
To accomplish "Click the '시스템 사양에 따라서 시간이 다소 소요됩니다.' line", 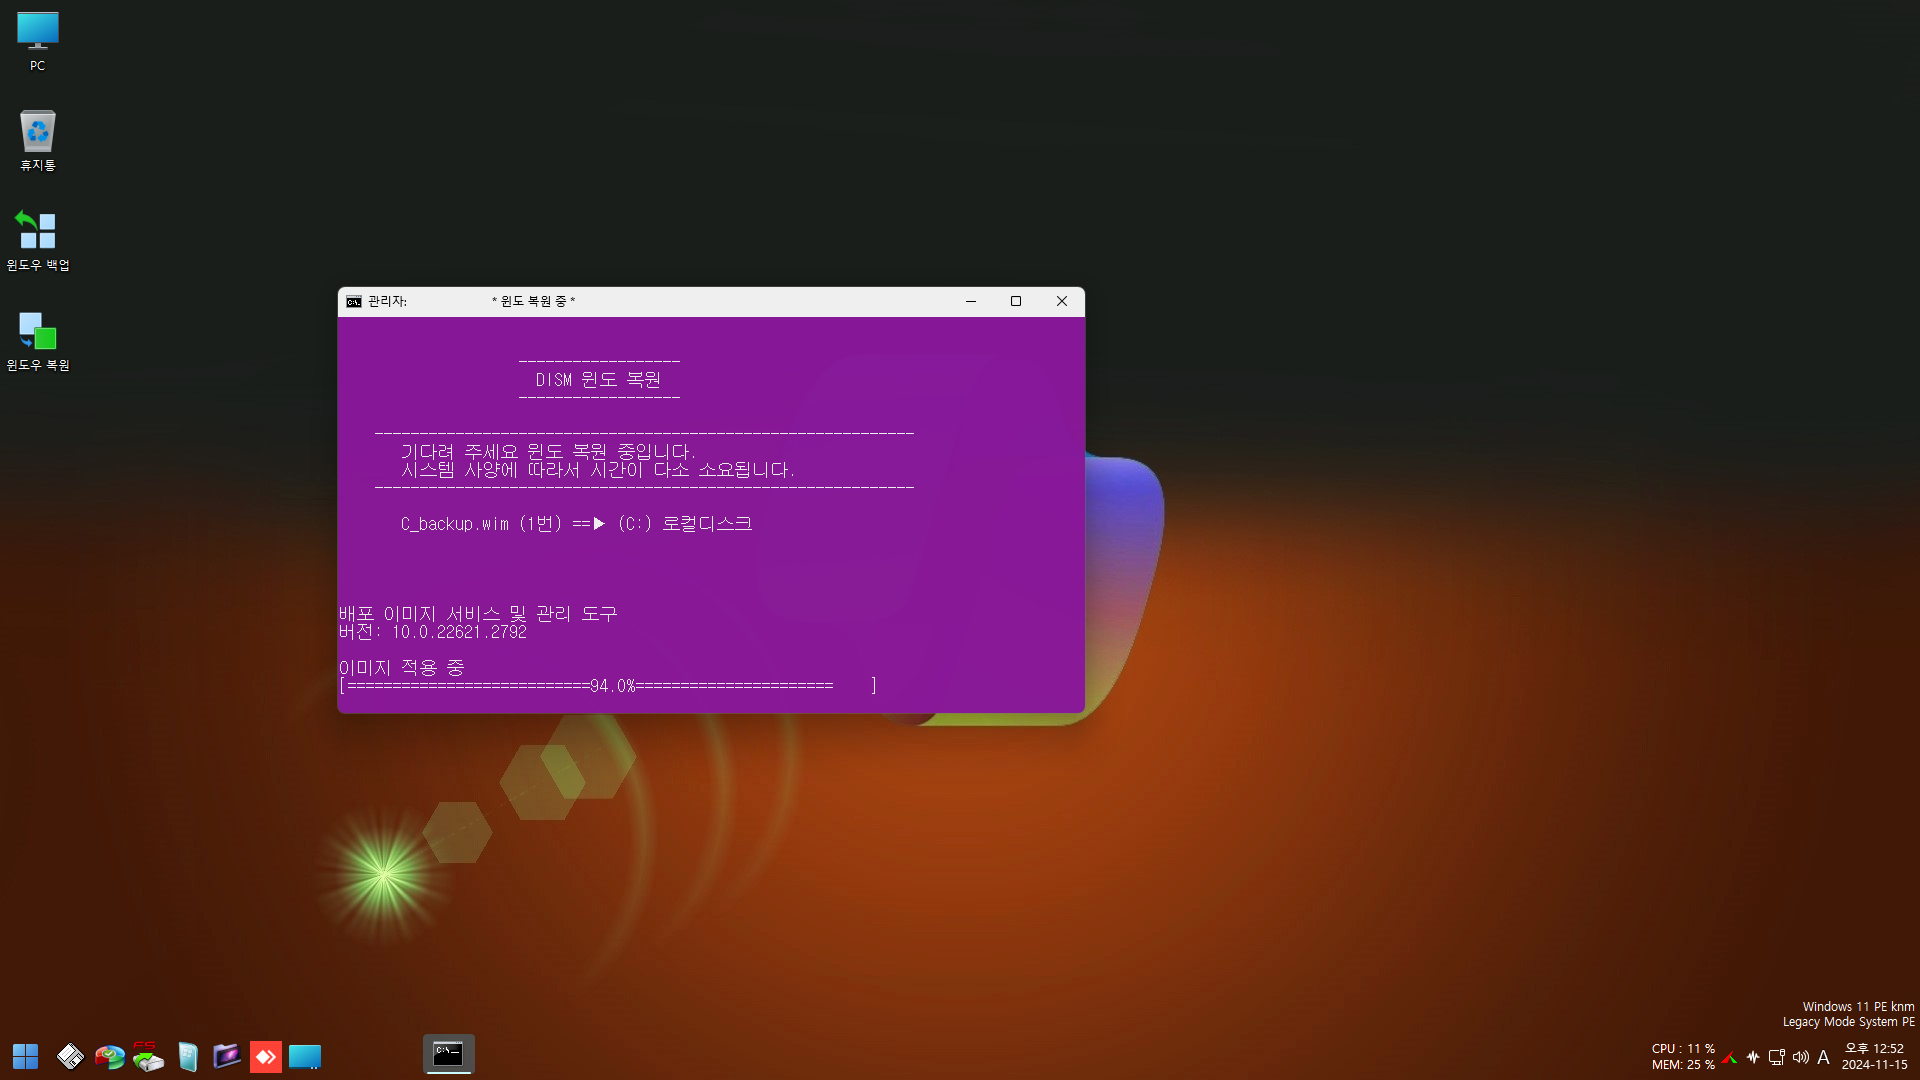I will click(598, 470).
